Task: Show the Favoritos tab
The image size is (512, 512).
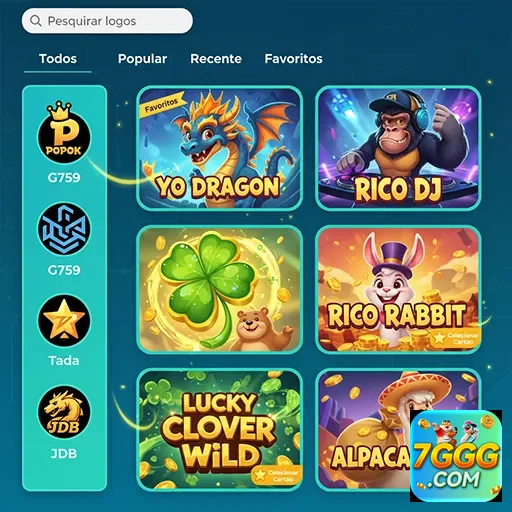Action: [x=293, y=59]
